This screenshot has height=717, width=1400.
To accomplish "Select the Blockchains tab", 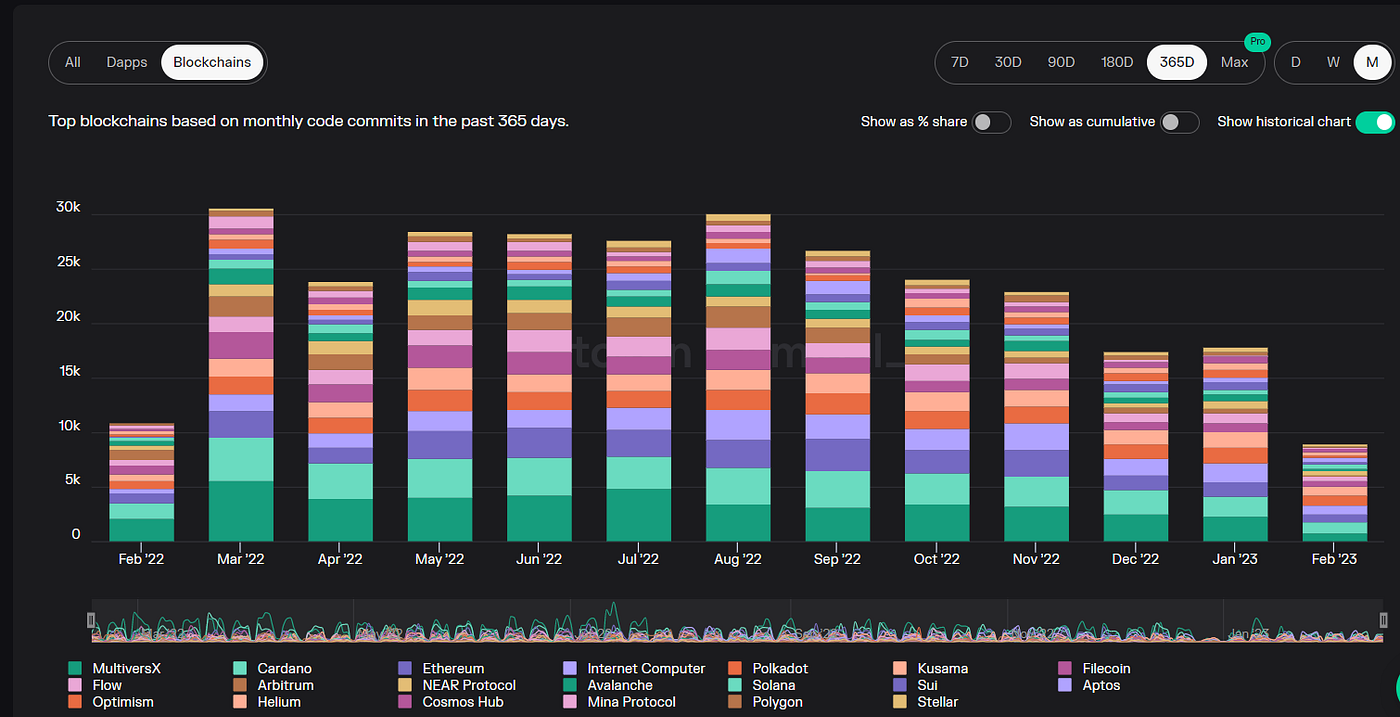I will click(213, 62).
